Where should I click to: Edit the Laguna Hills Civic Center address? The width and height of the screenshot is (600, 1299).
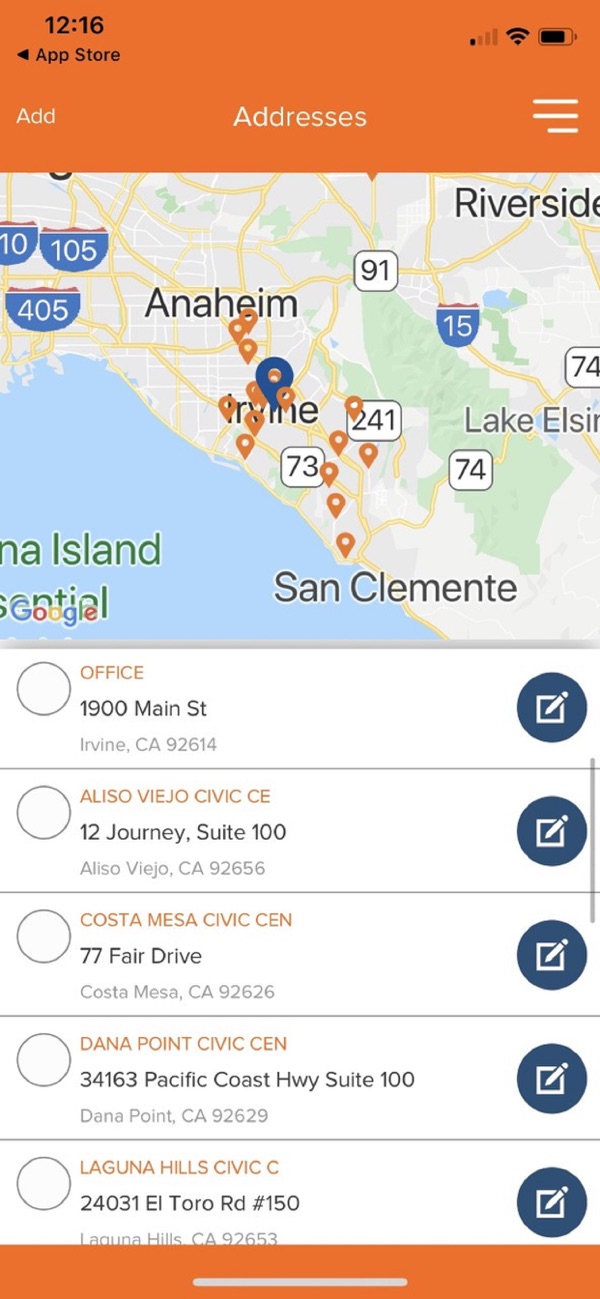(x=551, y=1202)
